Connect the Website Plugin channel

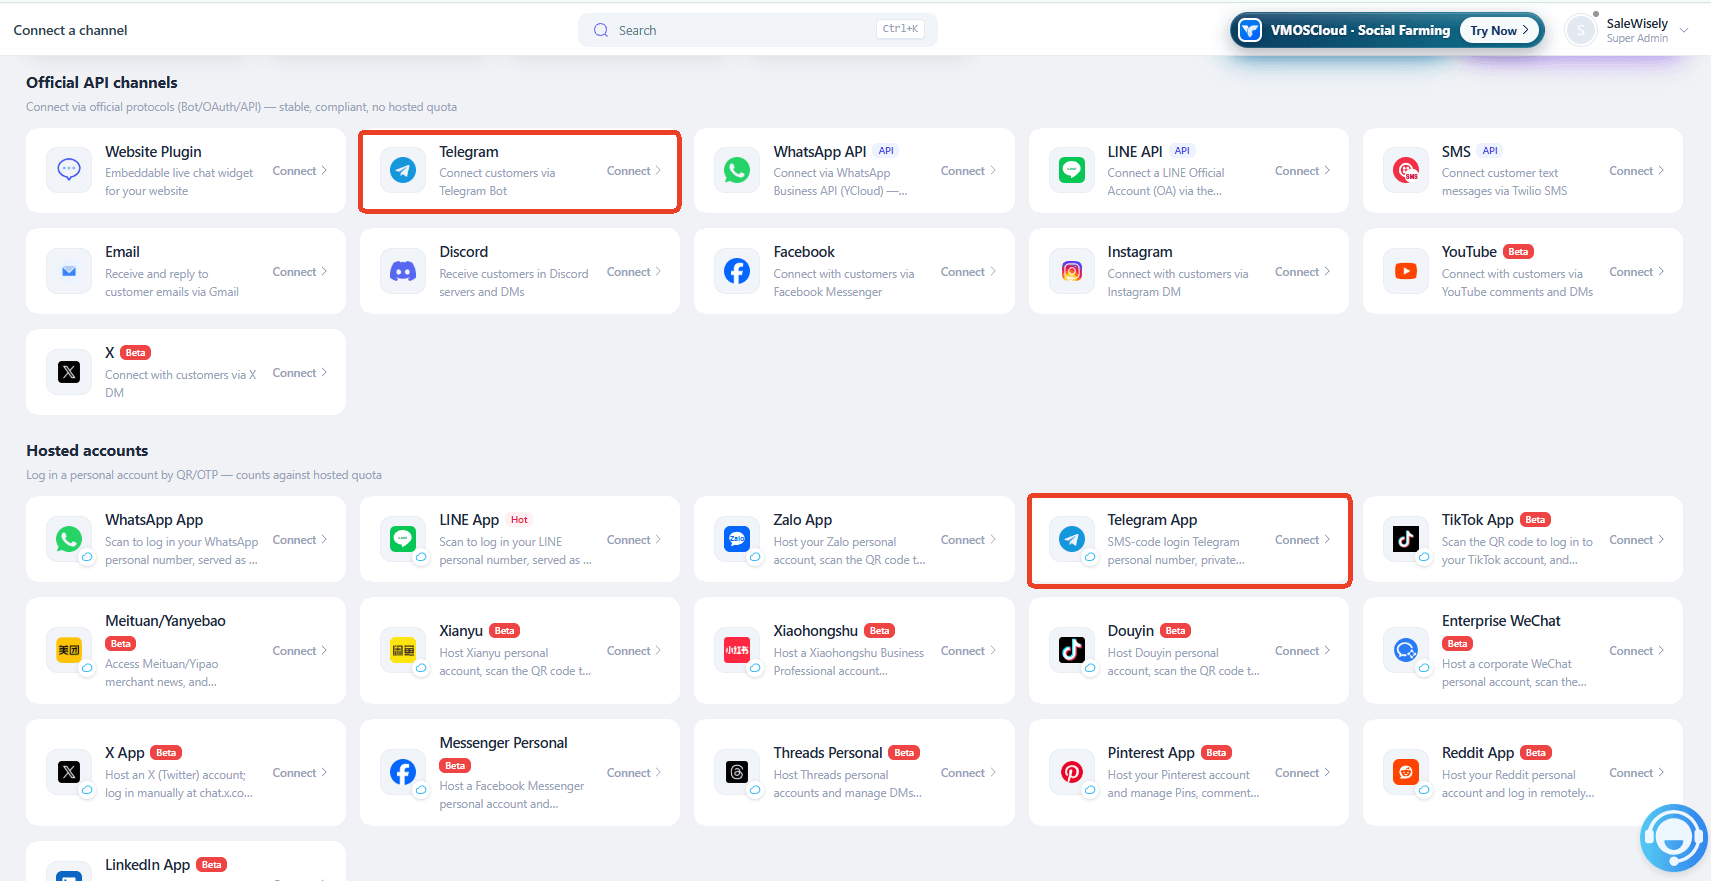click(300, 171)
